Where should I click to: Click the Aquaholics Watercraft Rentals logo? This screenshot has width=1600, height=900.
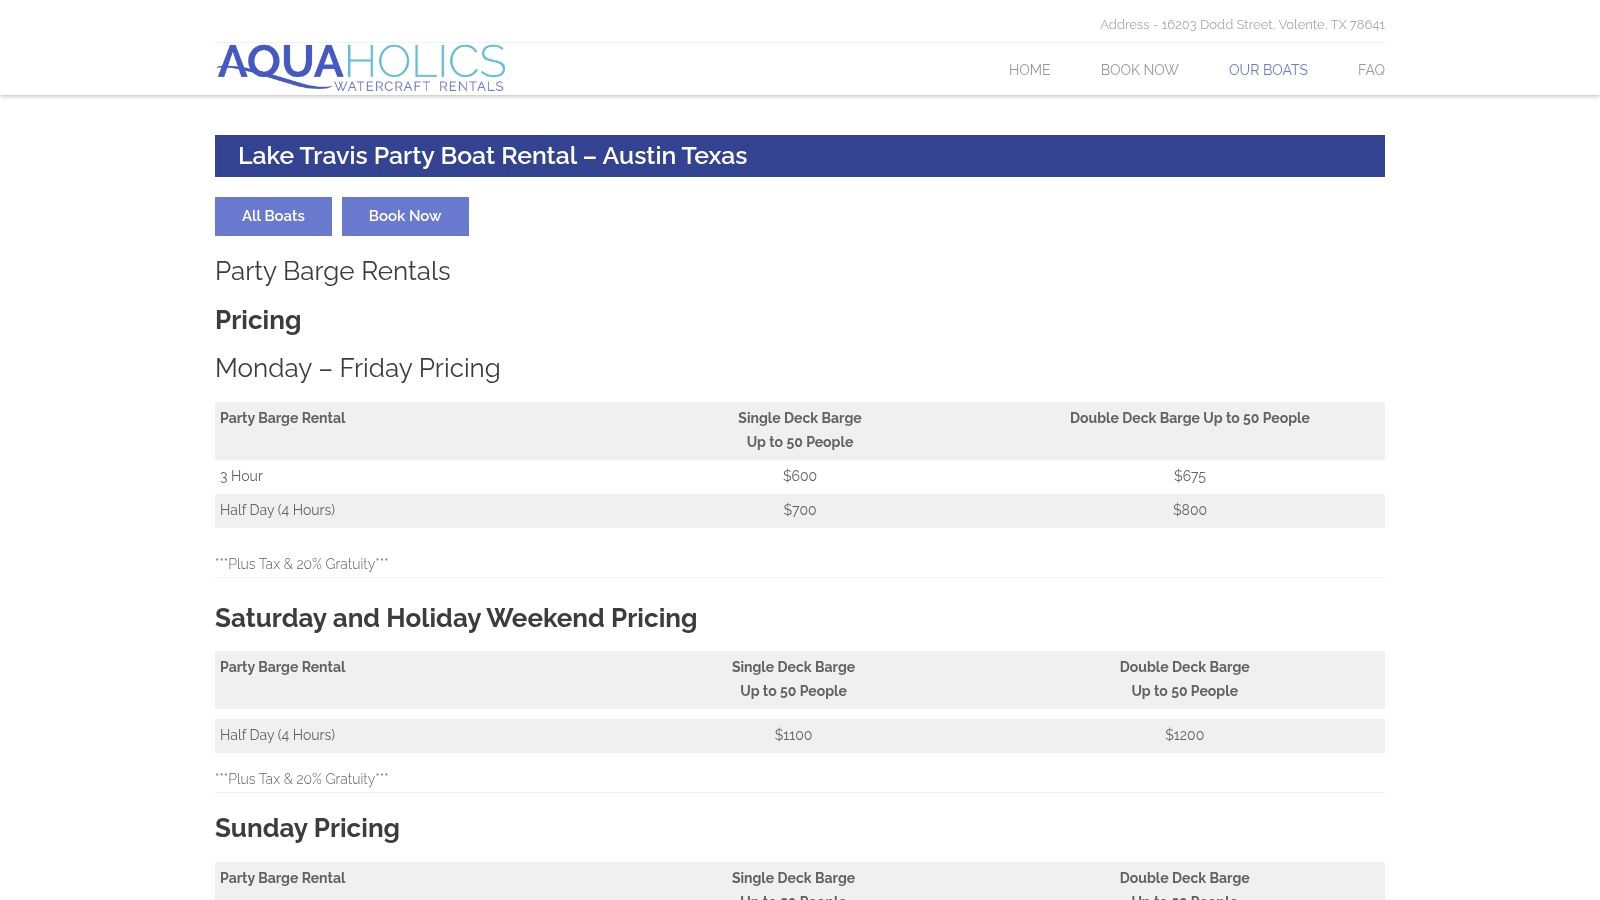[x=361, y=68]
